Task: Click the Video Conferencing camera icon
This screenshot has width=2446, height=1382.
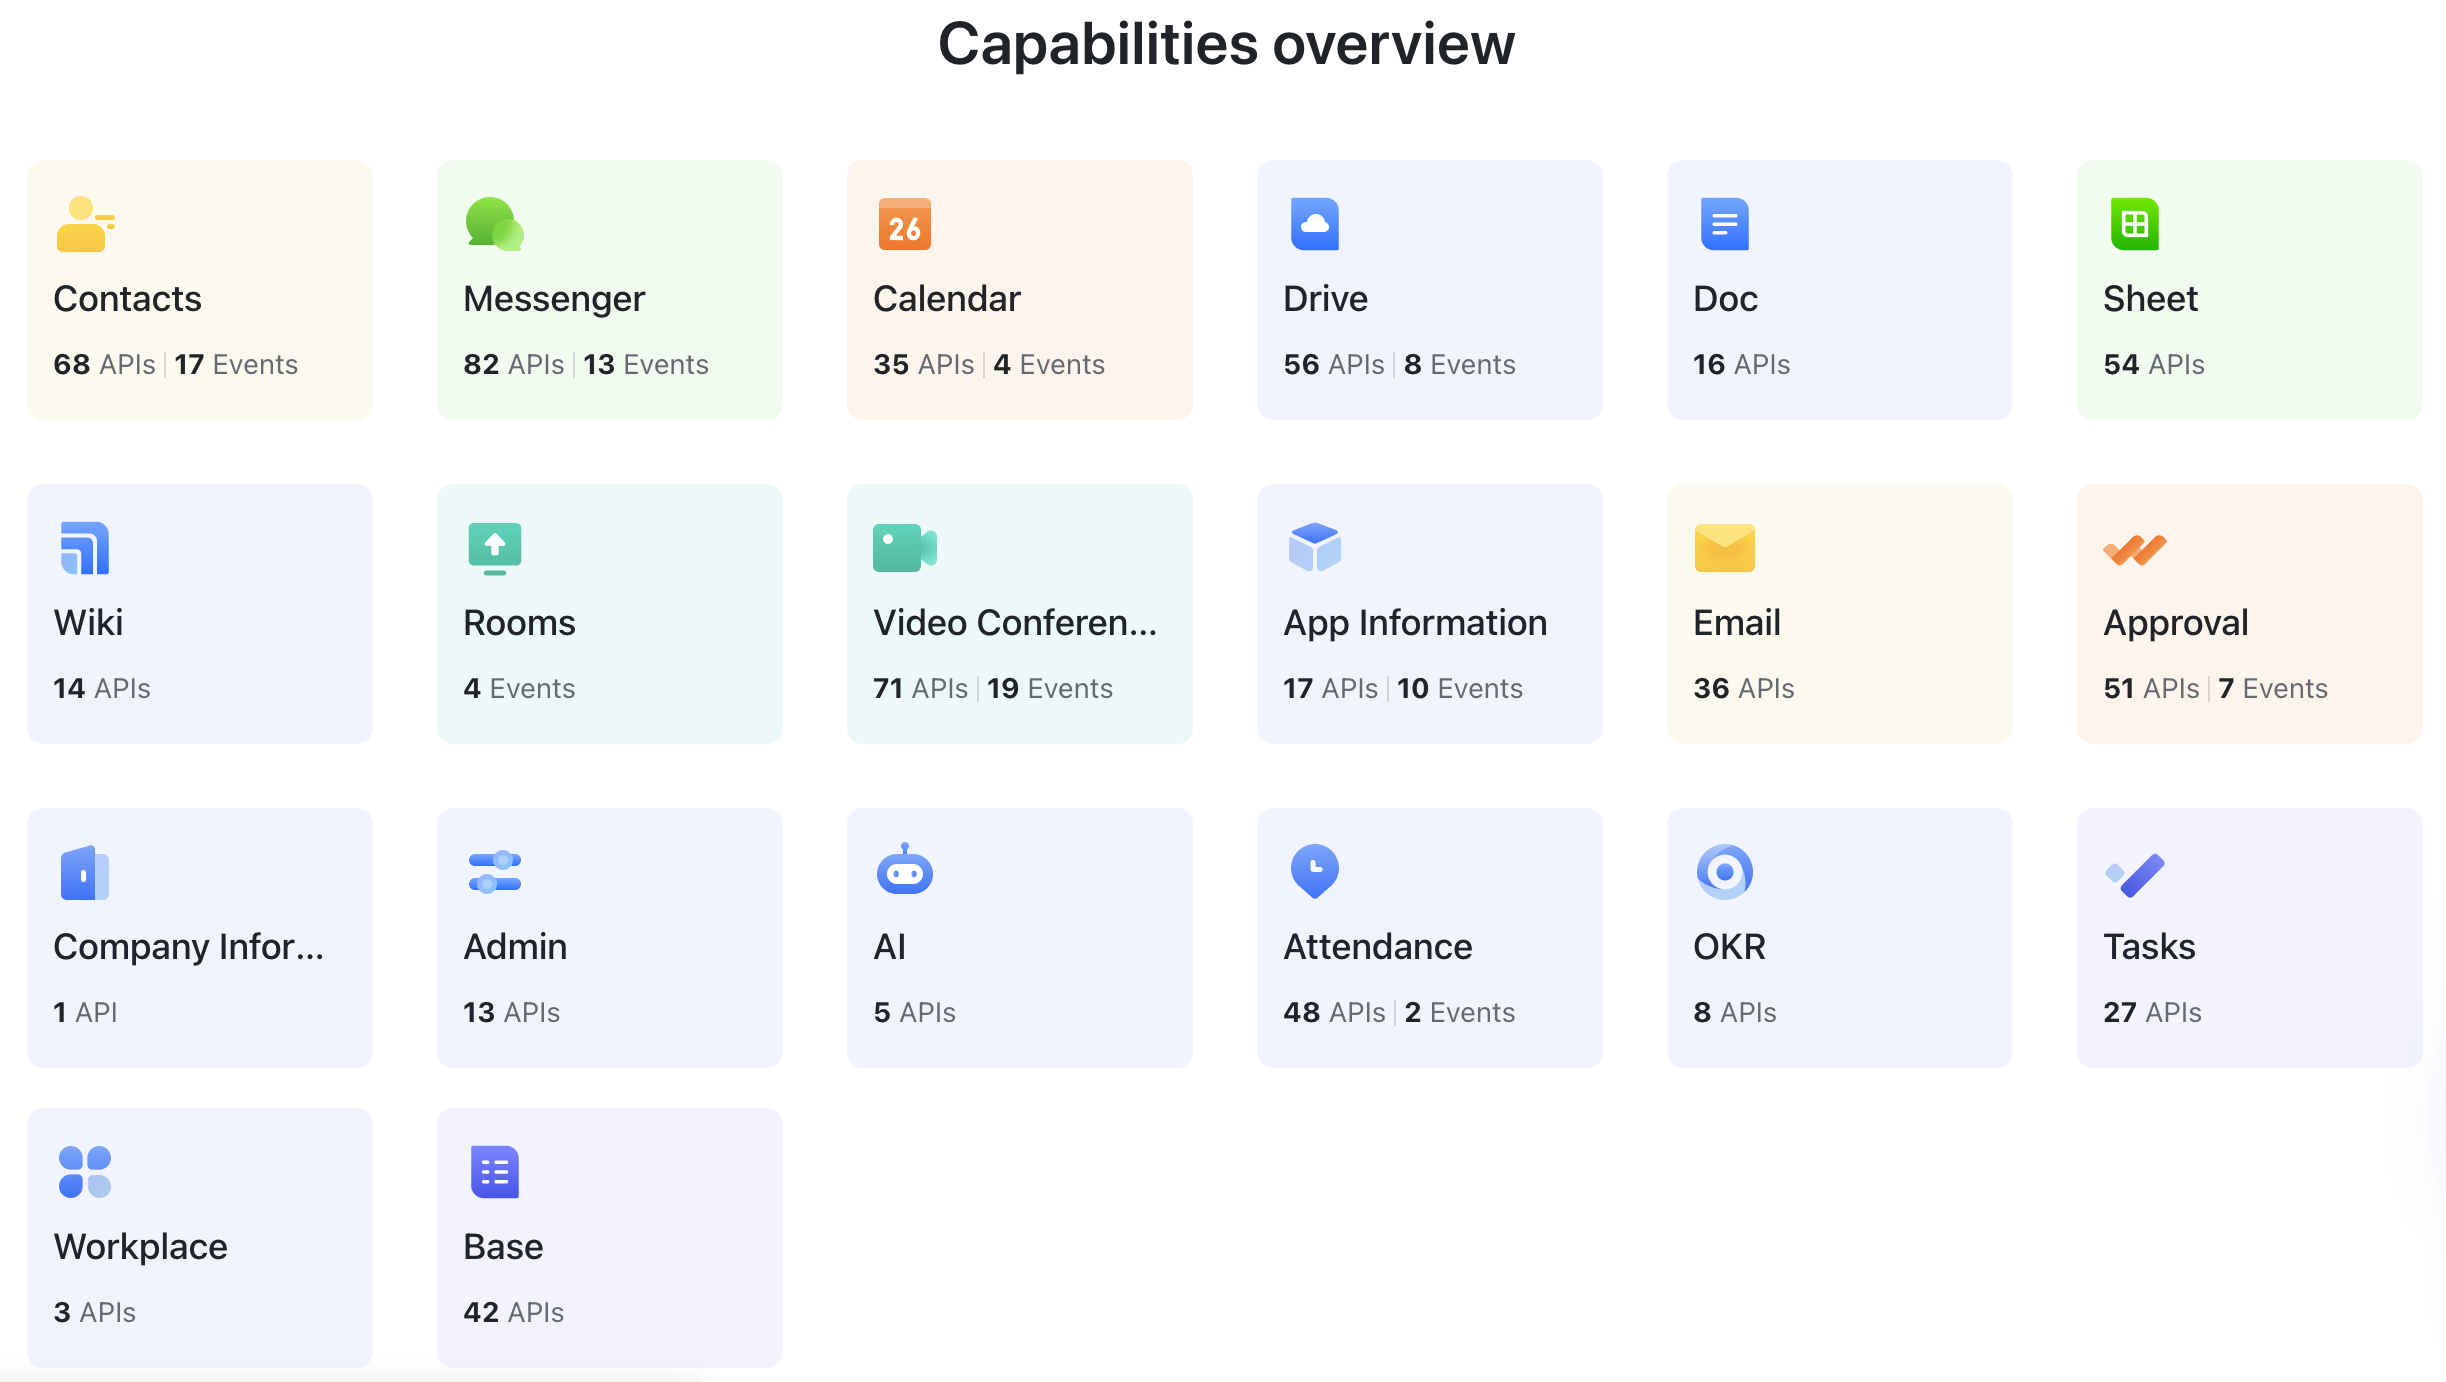Action: click(x=904, y=548)
